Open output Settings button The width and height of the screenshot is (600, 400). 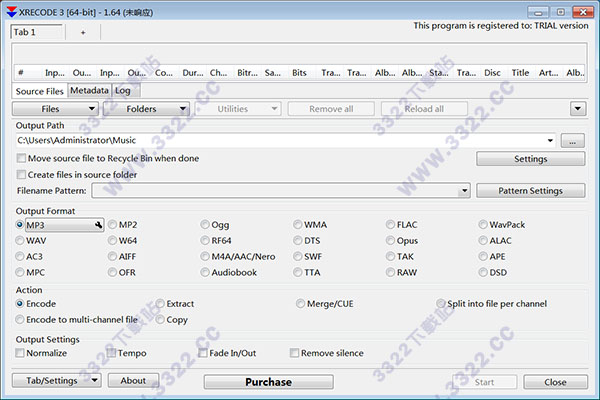click(x=530, y=159)
